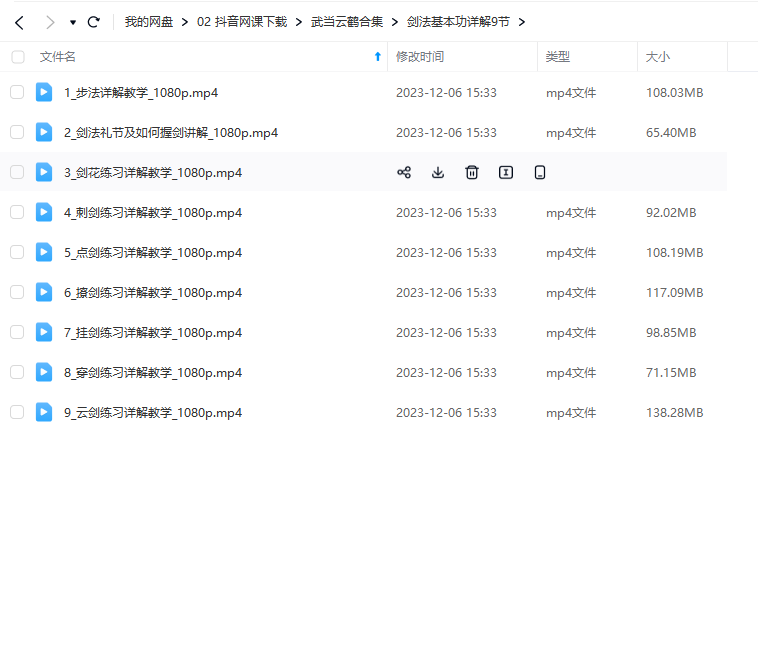758x657 pixels.
Task: Open navigation history dropdown triangle
Action: pyautogui.click(x=73, y=22)
